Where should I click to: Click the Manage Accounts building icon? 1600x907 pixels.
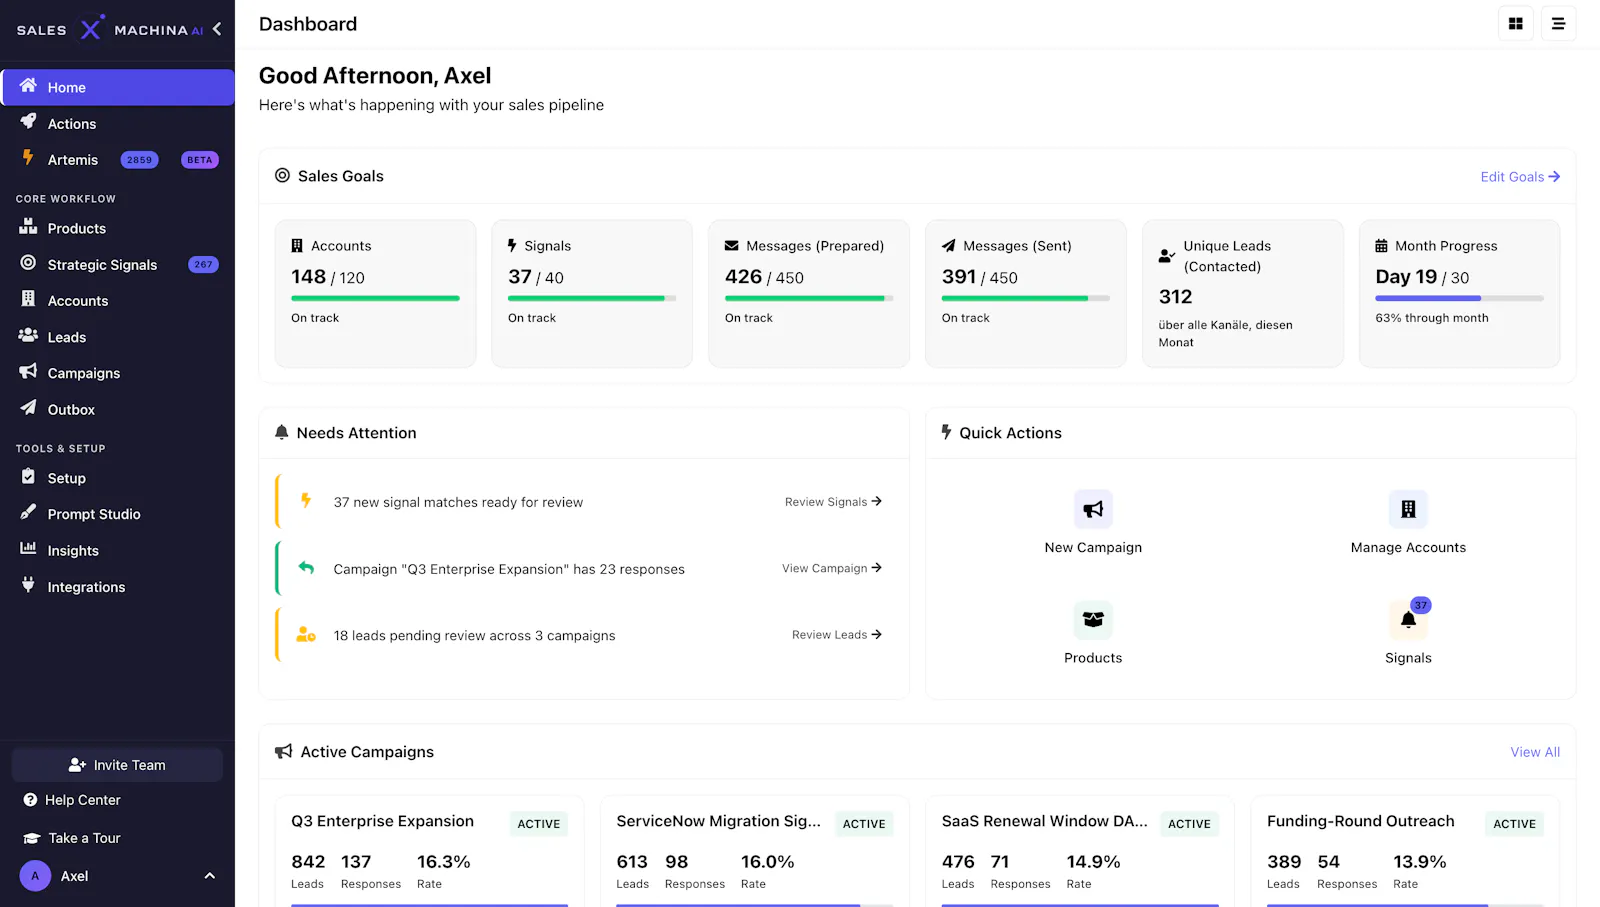pyautogui.click(x=1408, y=509)
